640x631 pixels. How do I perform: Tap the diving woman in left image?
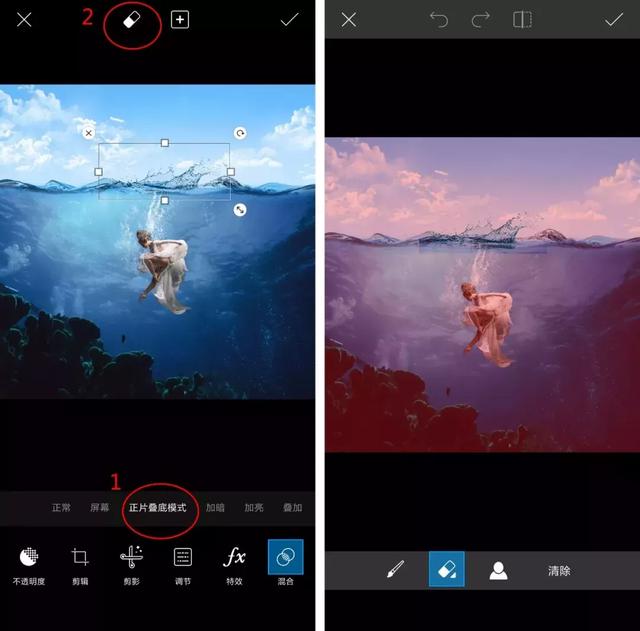pyautogui.click(x=163, y=271)
